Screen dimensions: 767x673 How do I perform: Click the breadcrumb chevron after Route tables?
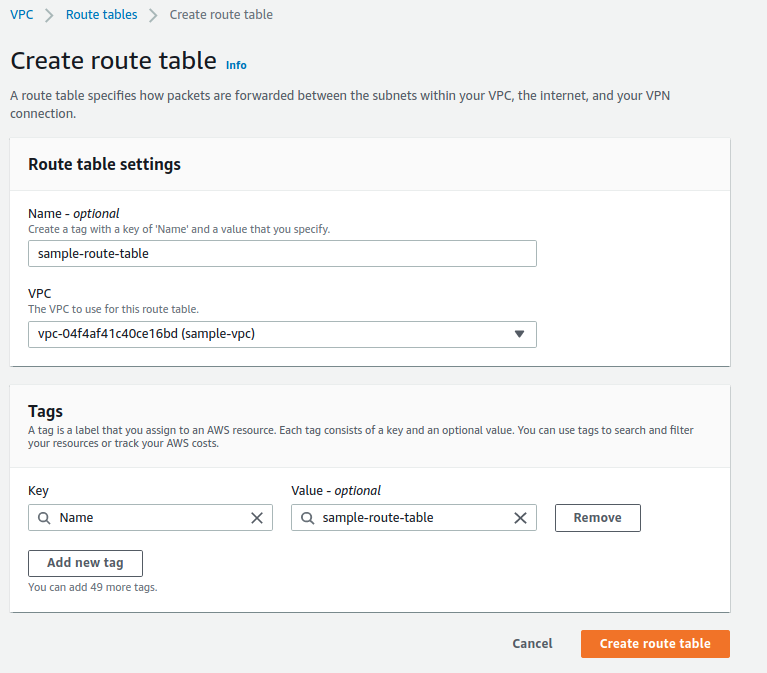153,15
